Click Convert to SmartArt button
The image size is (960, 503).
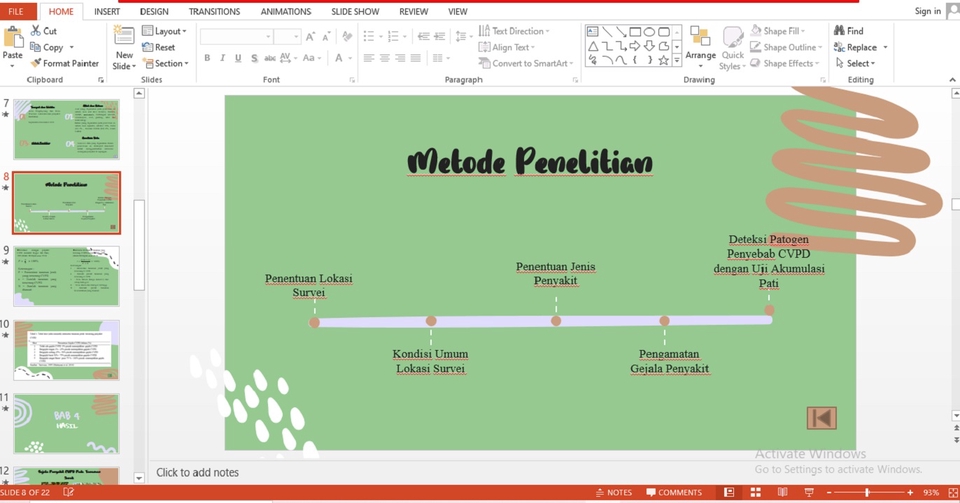point(525,63)
